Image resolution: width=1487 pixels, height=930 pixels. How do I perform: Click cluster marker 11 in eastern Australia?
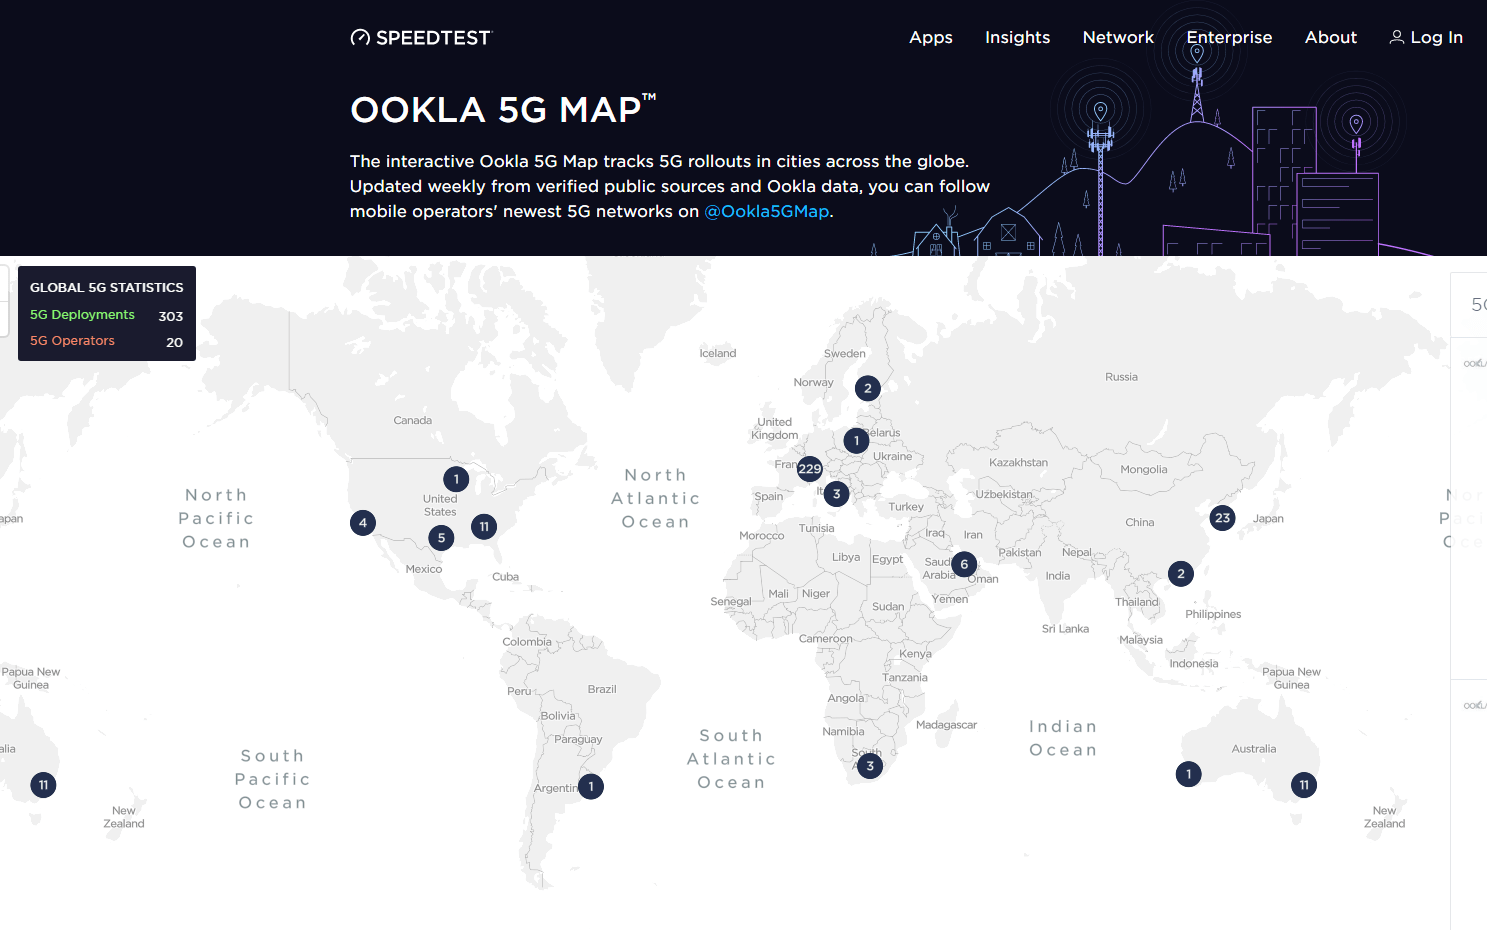pyautogui.click(x=1304, y=785)
